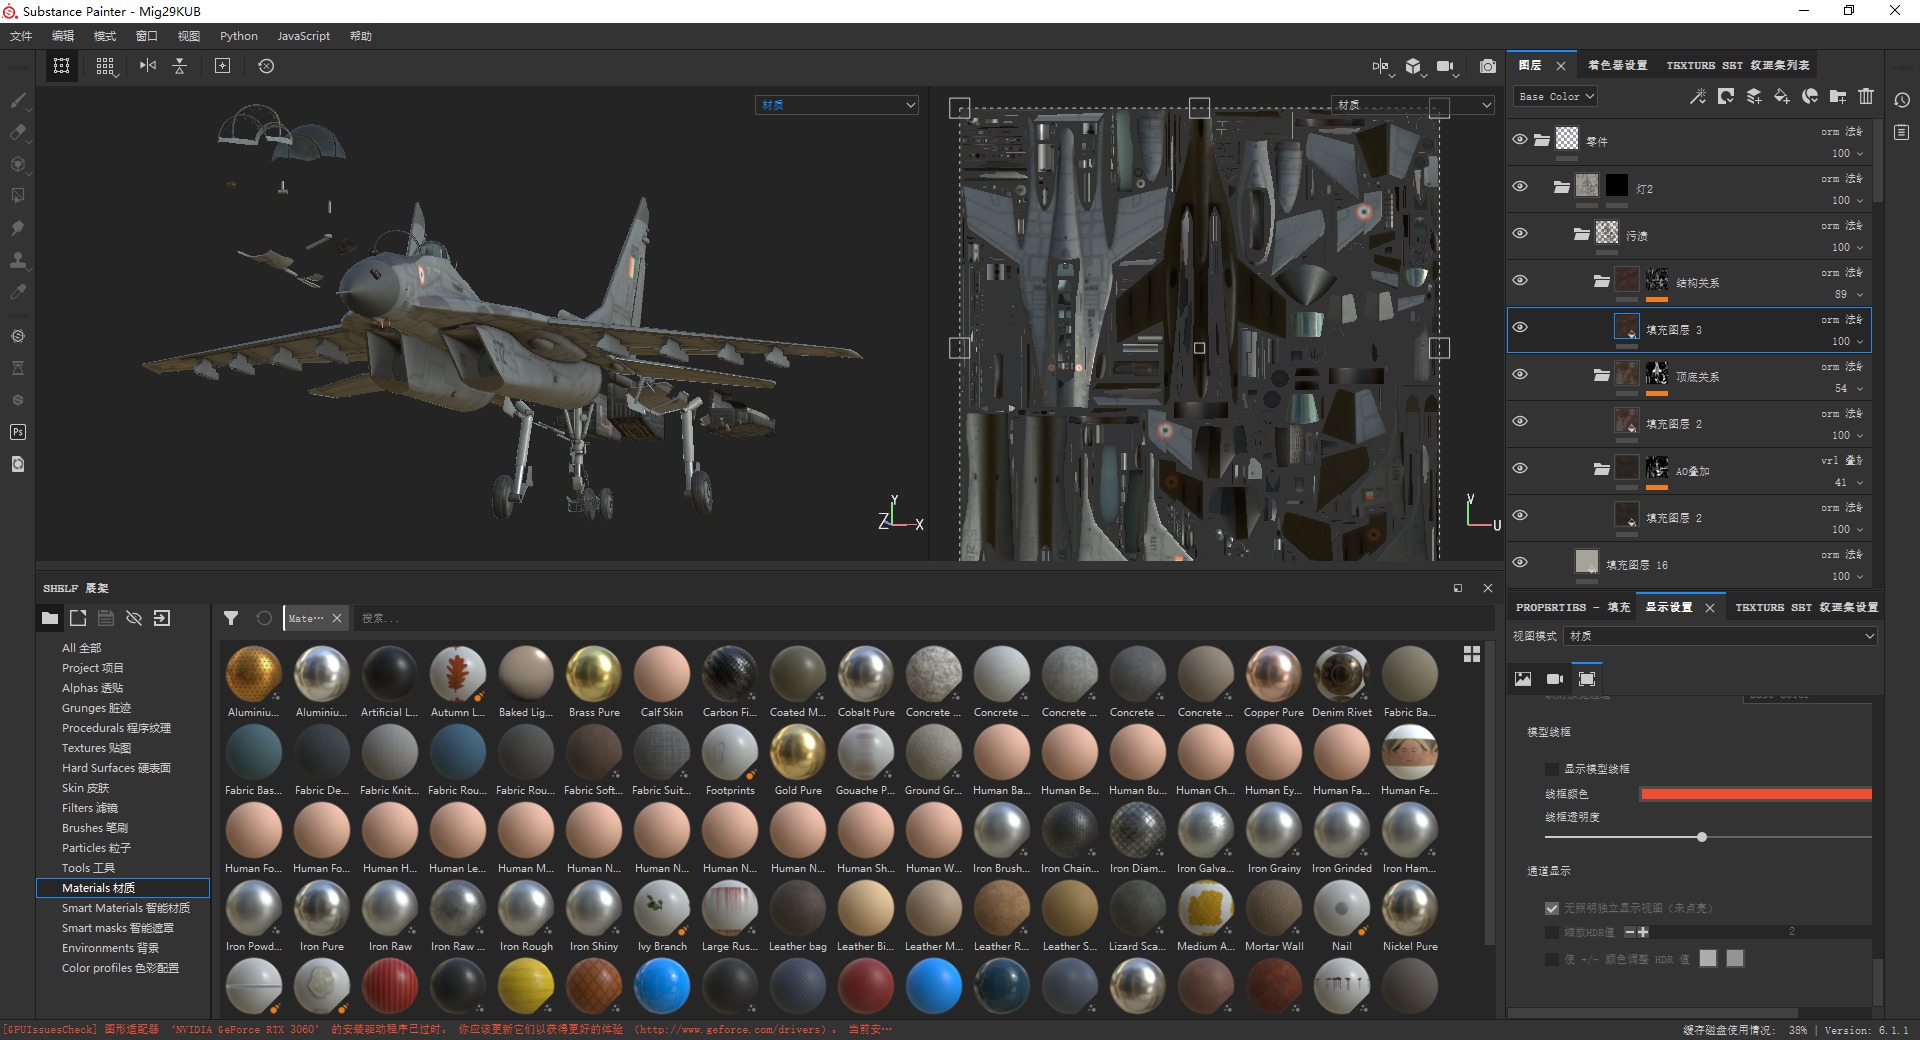Hide the 顶底关系 folder
This screenshot has height=1040, width=1920.
click(x=1520, y=375)
